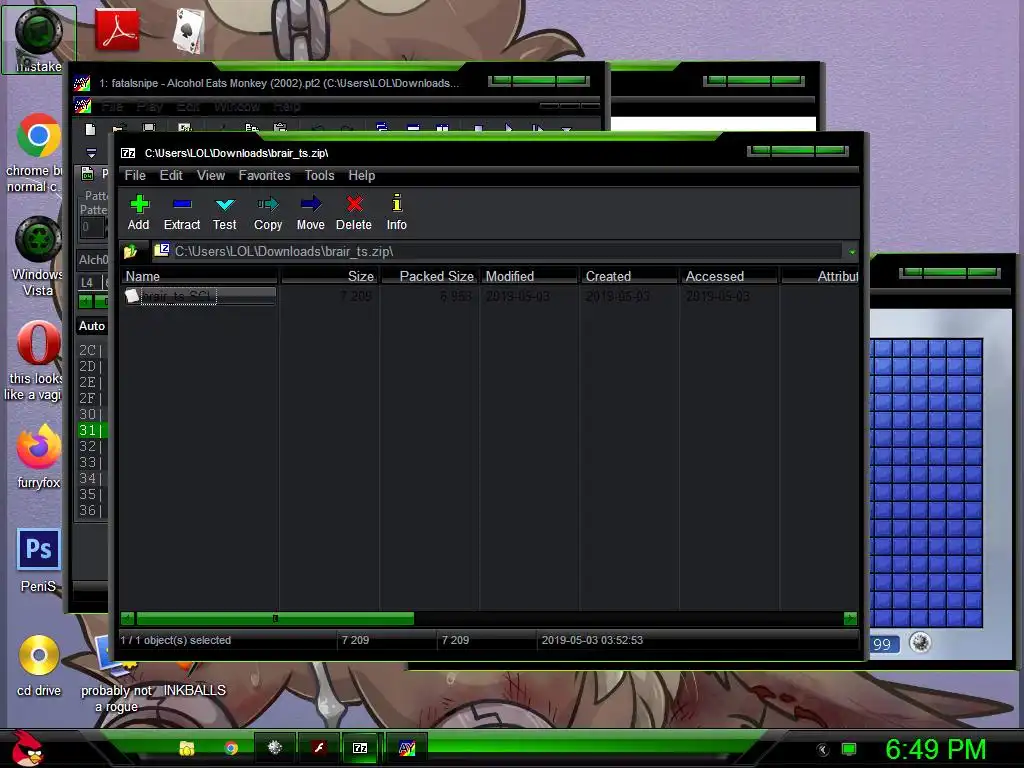Click pattern row 2C in tracker
This screenshot has height=768, width=1024.
pyautogui.click(x=91, y=350)
